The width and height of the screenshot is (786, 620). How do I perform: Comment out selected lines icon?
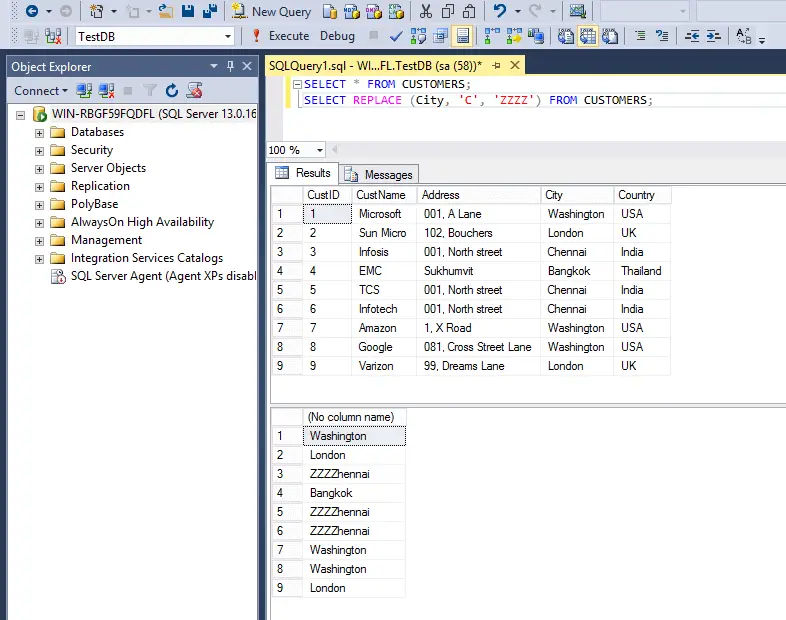click(640, 36)
